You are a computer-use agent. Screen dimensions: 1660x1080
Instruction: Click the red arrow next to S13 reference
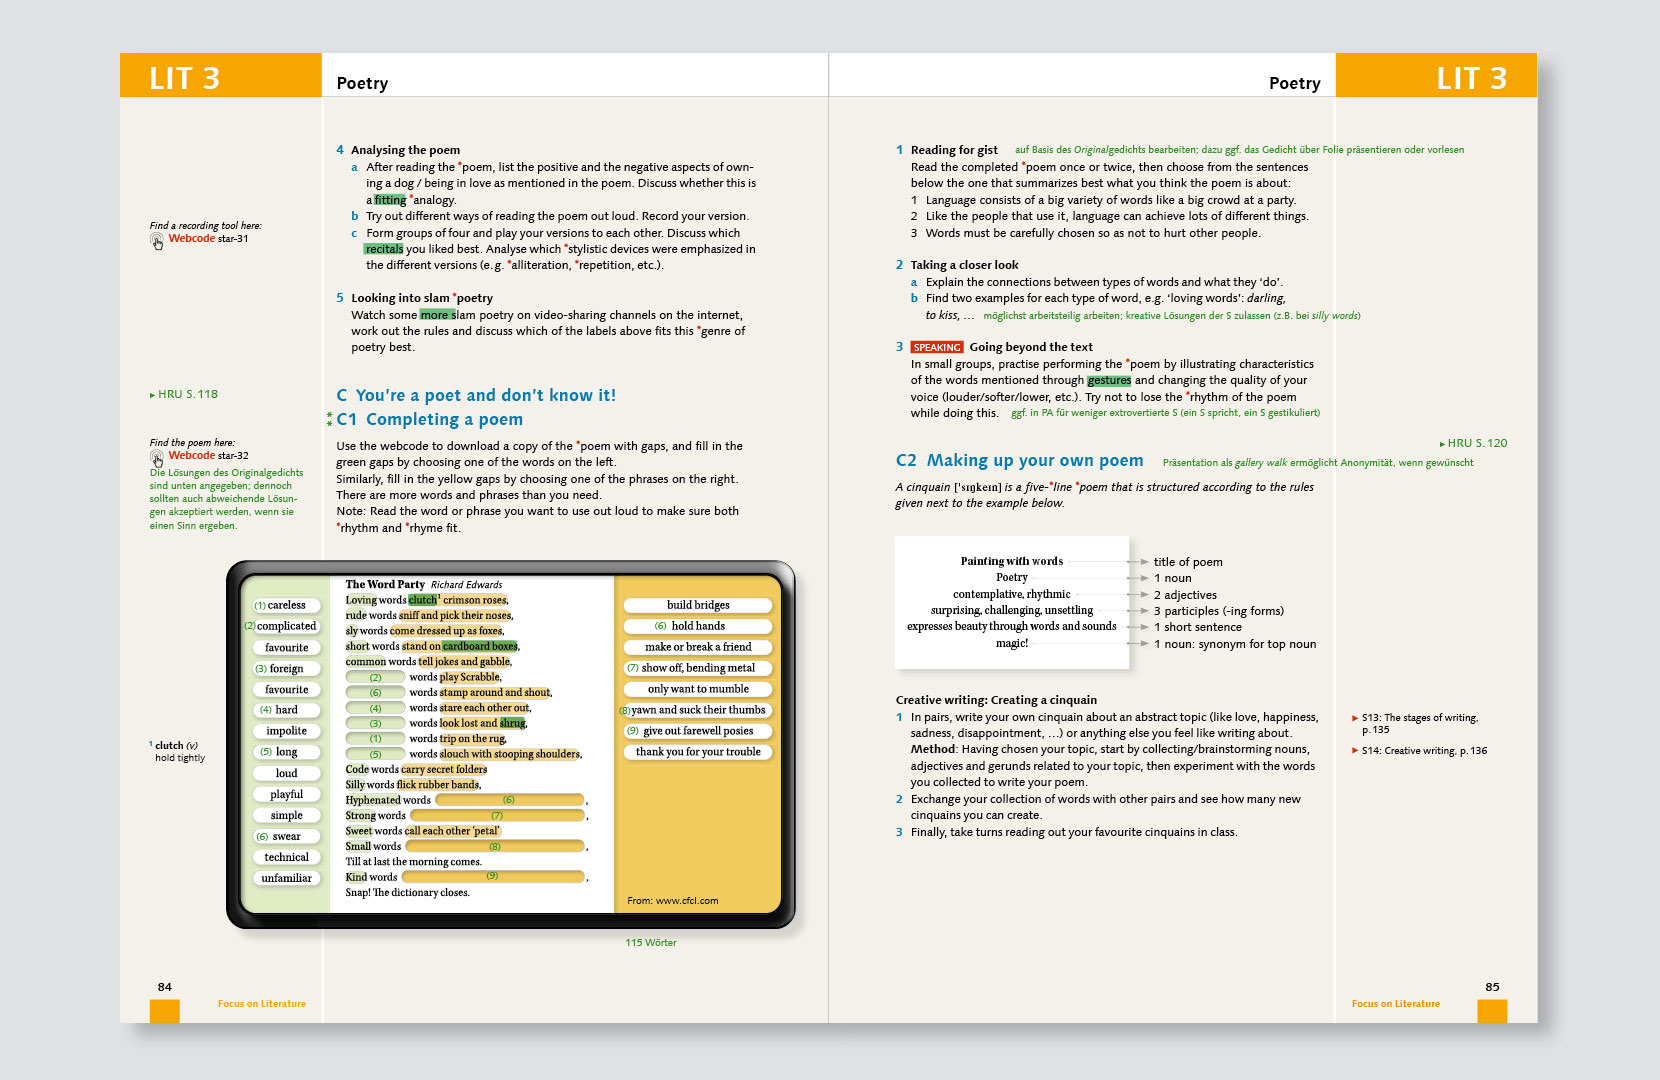coord(1355,718)
